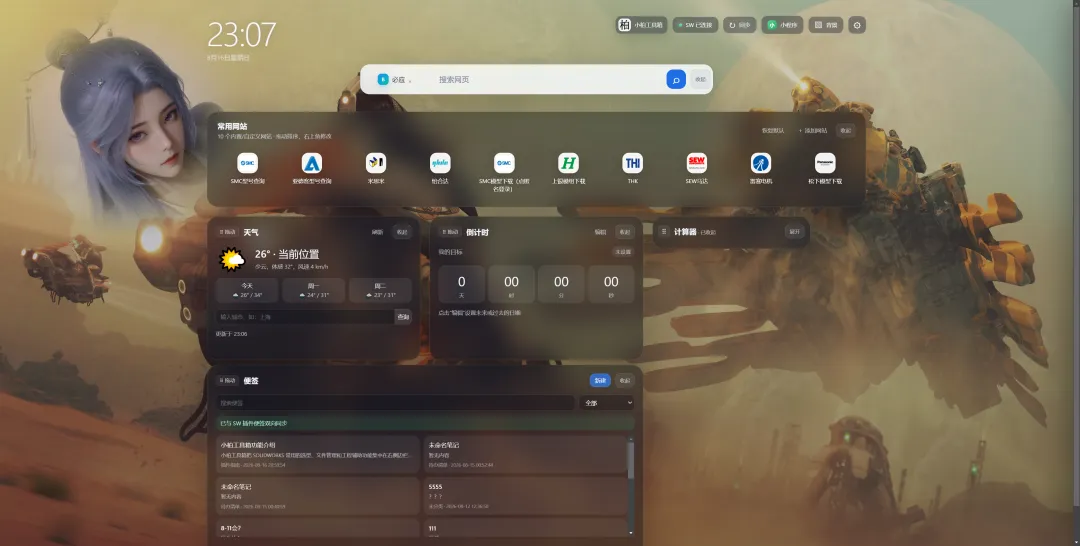The width and height of the screenshot is (1080, 546).
Task: Open the gear settings icon
Action: (857, 25)
